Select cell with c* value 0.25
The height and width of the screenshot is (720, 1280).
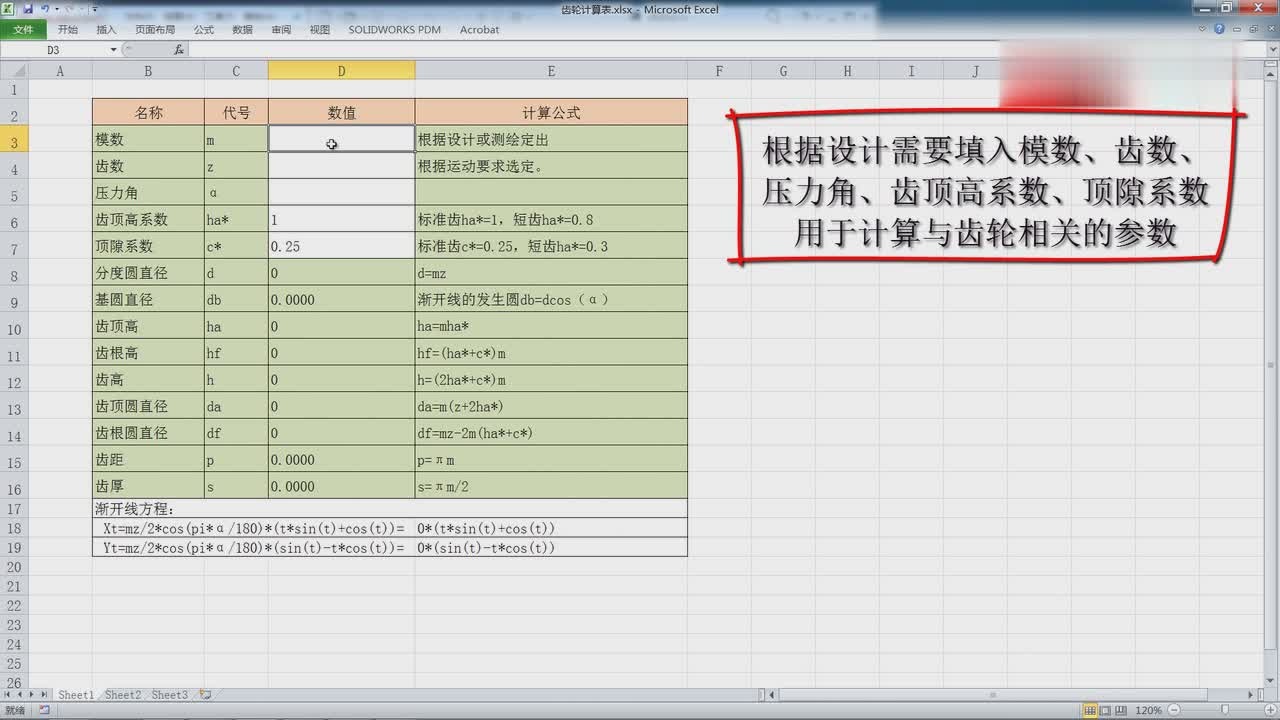[x=341, y=246]
